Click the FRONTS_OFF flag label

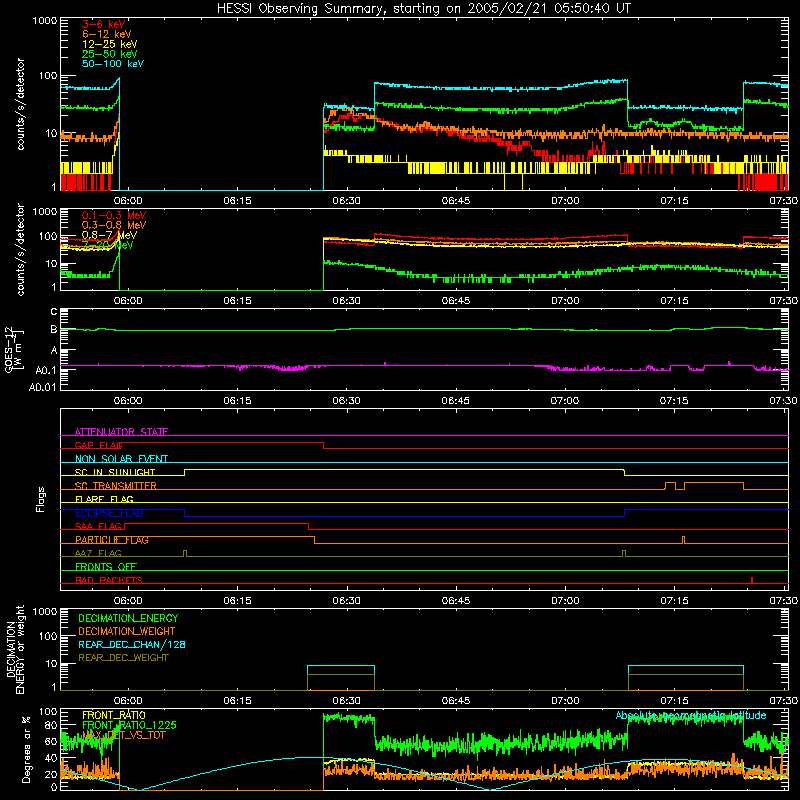tap(106, 567)
